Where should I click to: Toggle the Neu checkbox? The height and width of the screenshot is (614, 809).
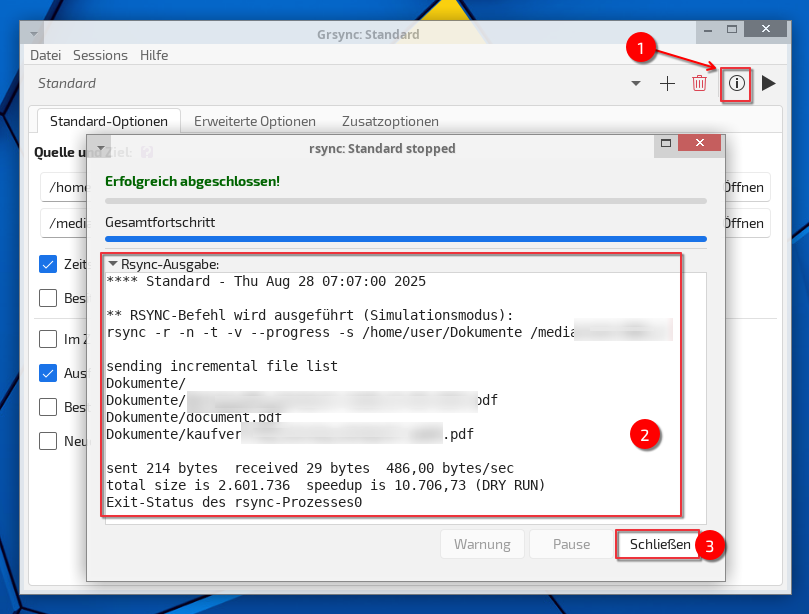point(48,441)
